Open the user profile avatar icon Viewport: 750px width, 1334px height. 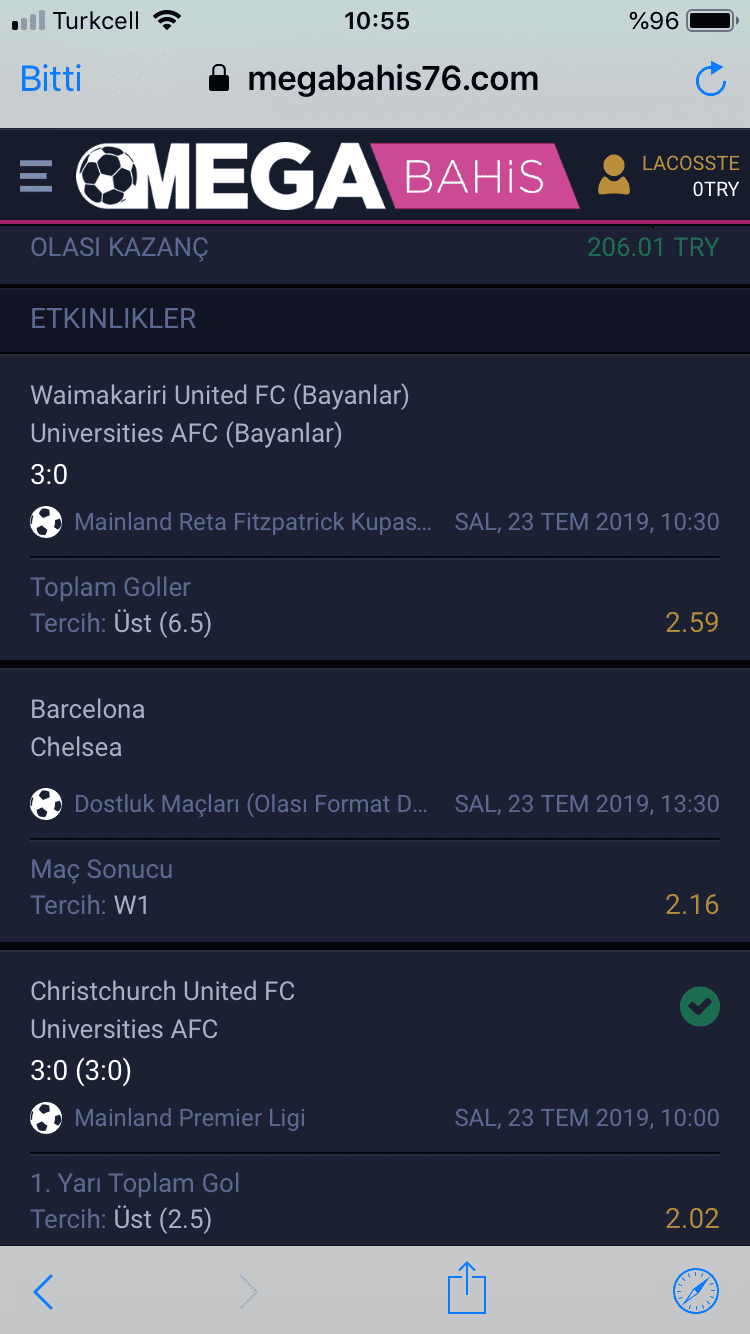coord(613,175)
